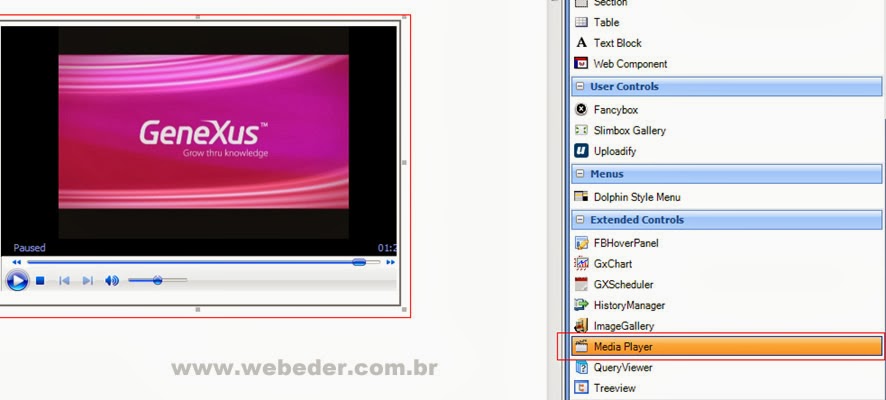Click the Treeview toolbox label

point(615,388)
